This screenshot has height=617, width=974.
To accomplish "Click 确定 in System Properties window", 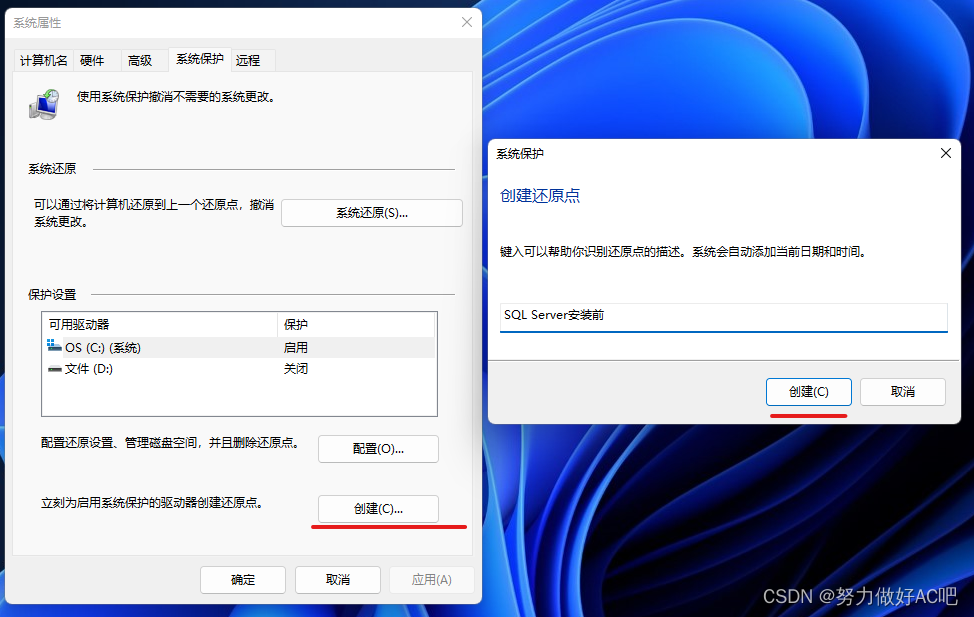I will (243, 580).
